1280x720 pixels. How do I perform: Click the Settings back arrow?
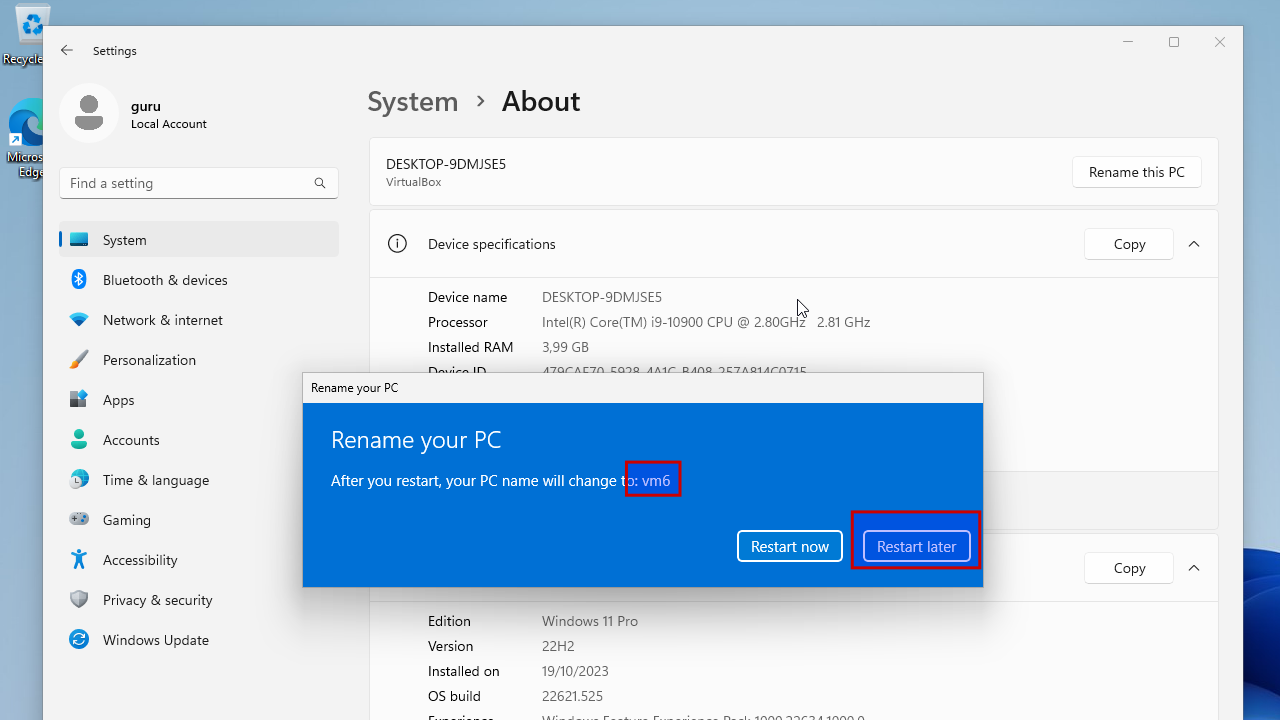click(67, 50)
